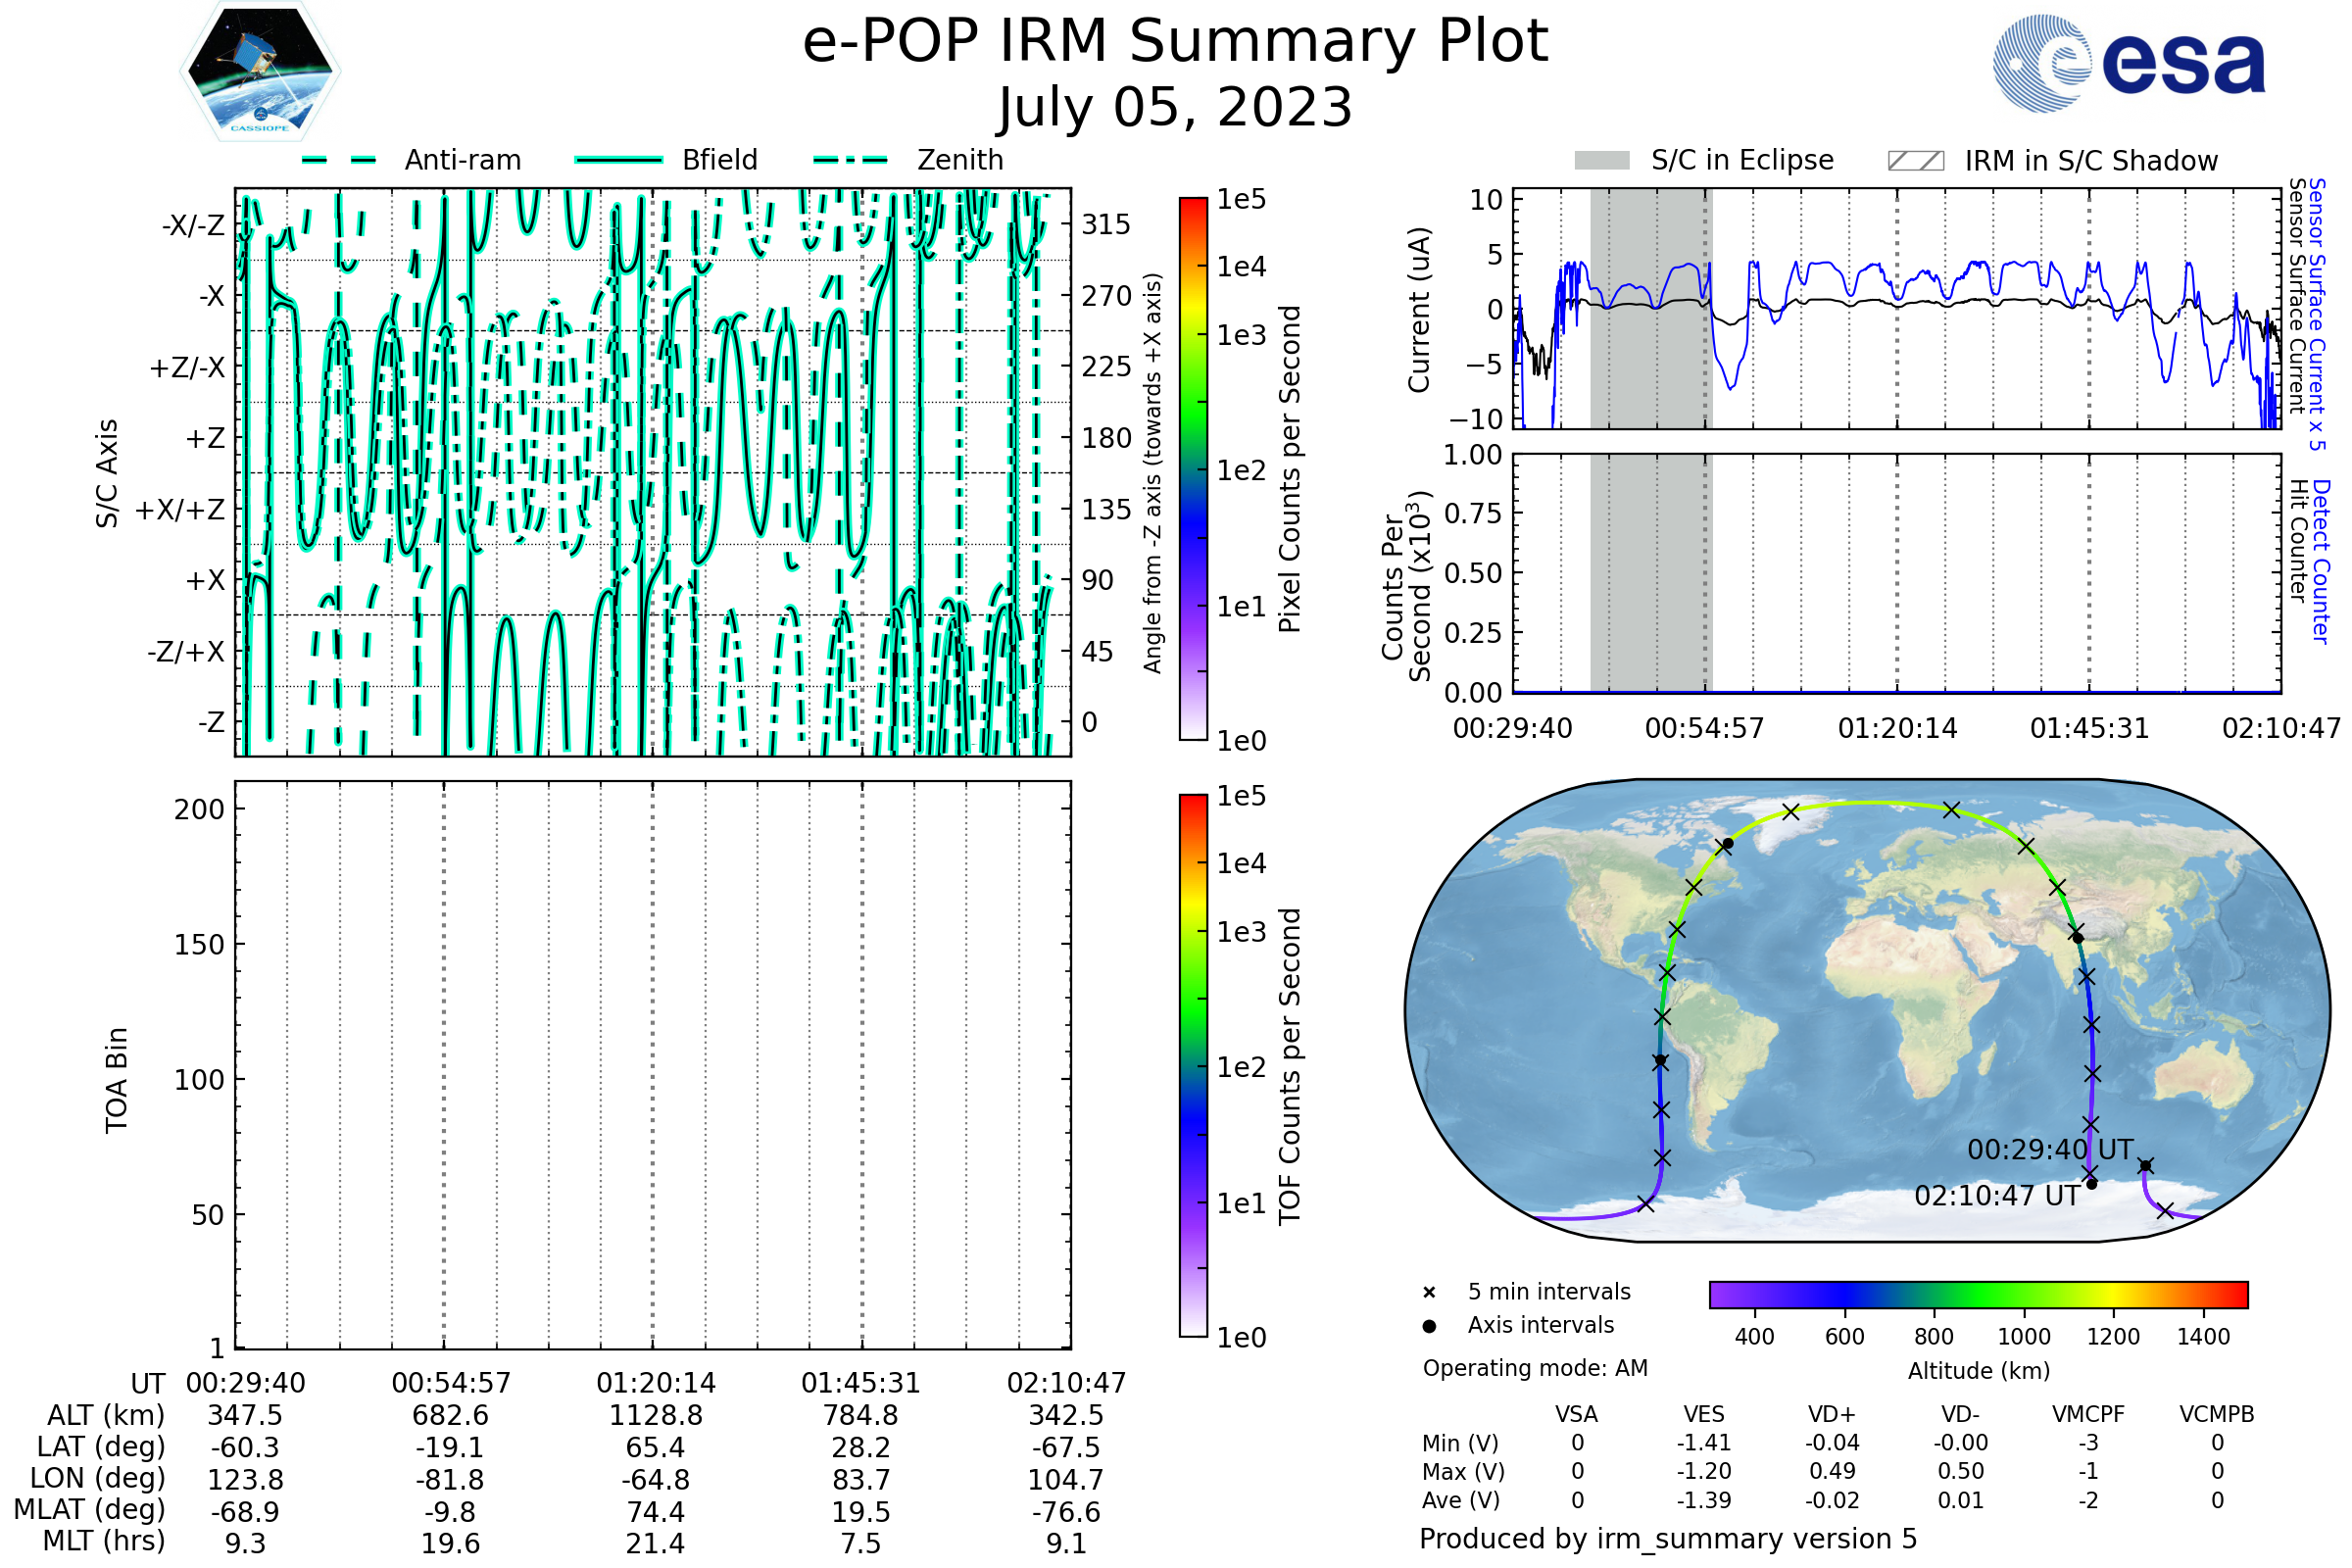Click the Bfield solid legend line
The width and height of the screenshot is (2352, 1568).
618,160
